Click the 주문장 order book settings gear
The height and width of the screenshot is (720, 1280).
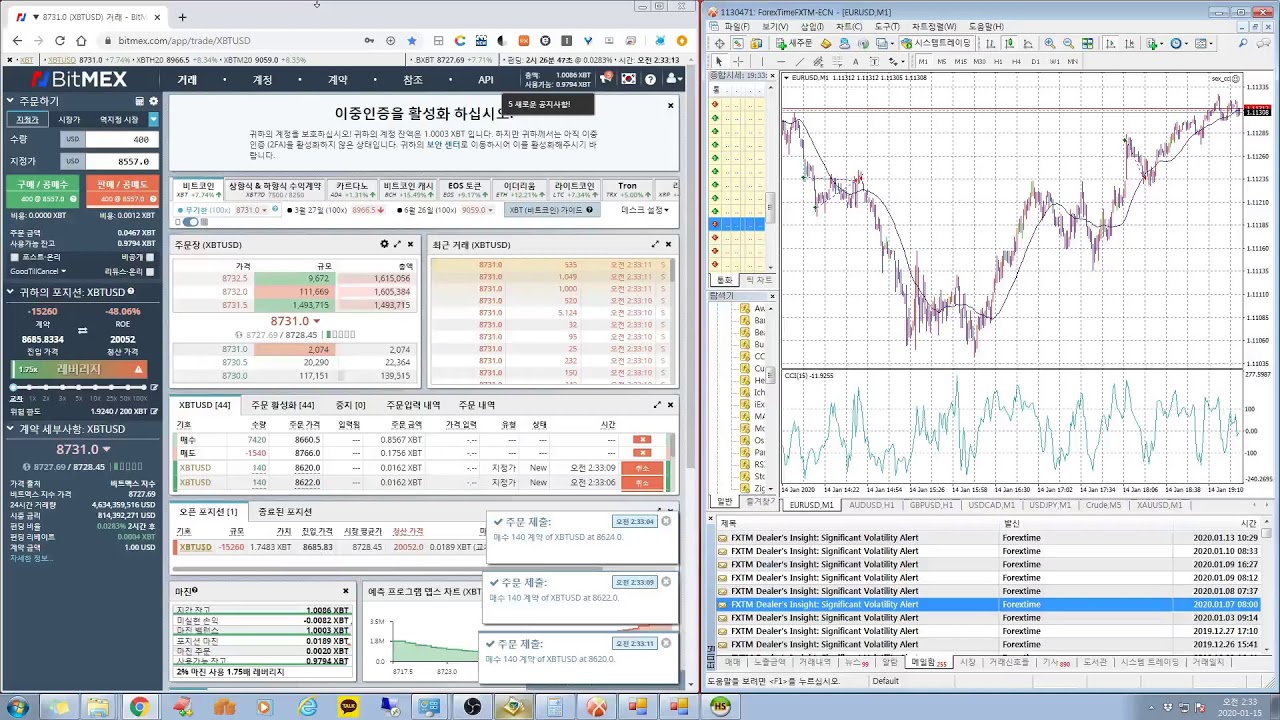384,244
